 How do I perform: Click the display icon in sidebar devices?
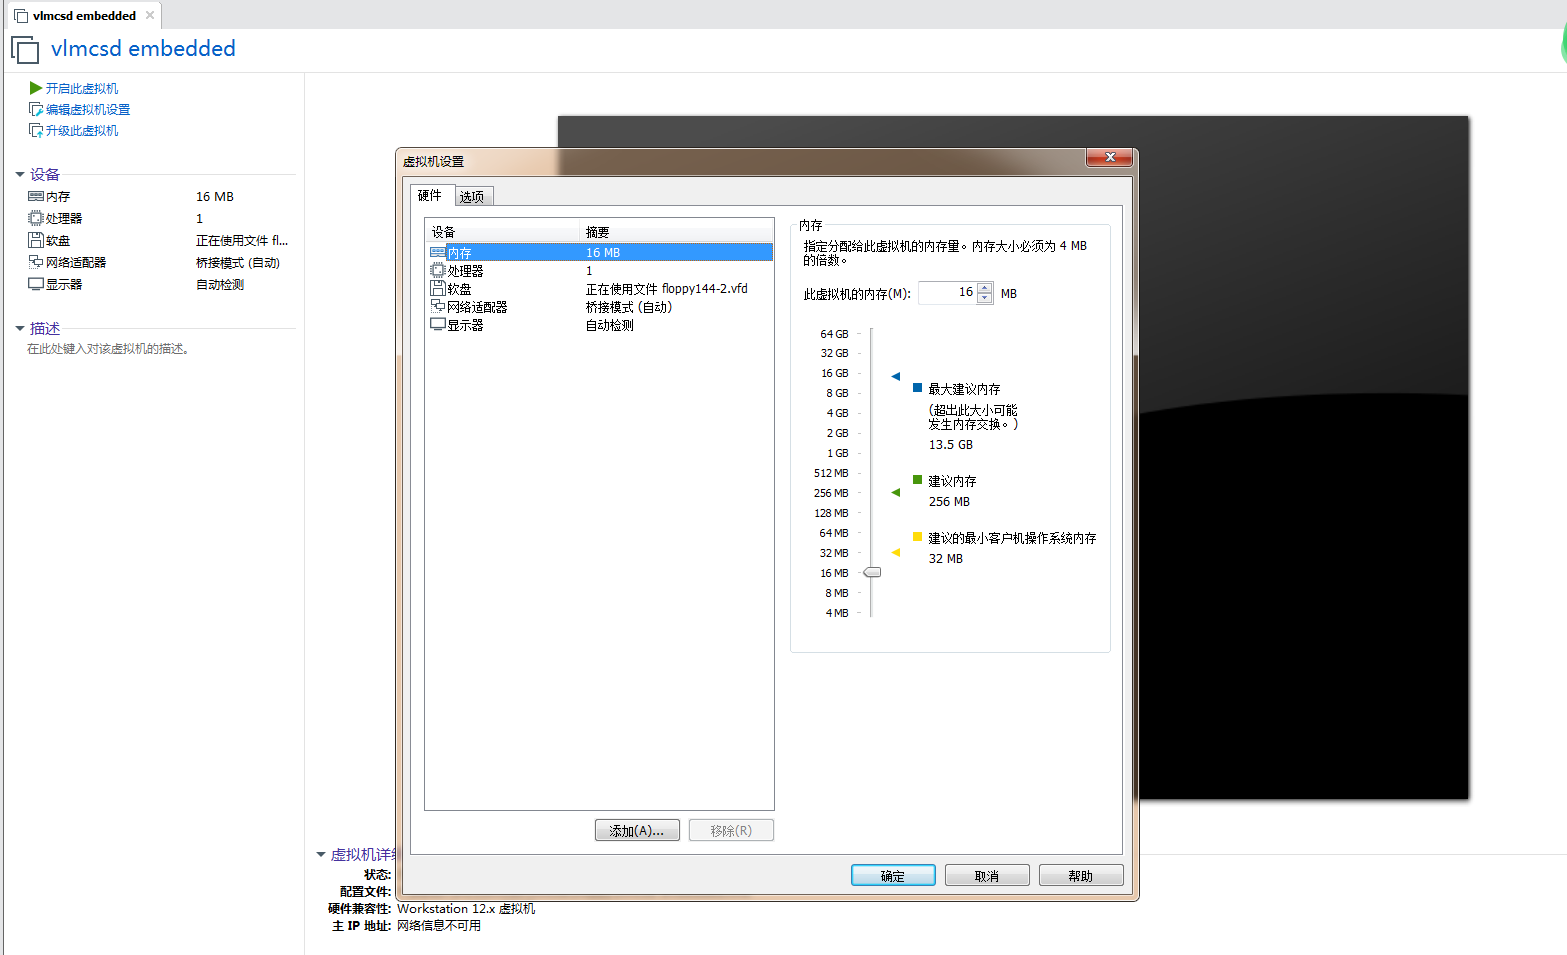coord(36,284)
